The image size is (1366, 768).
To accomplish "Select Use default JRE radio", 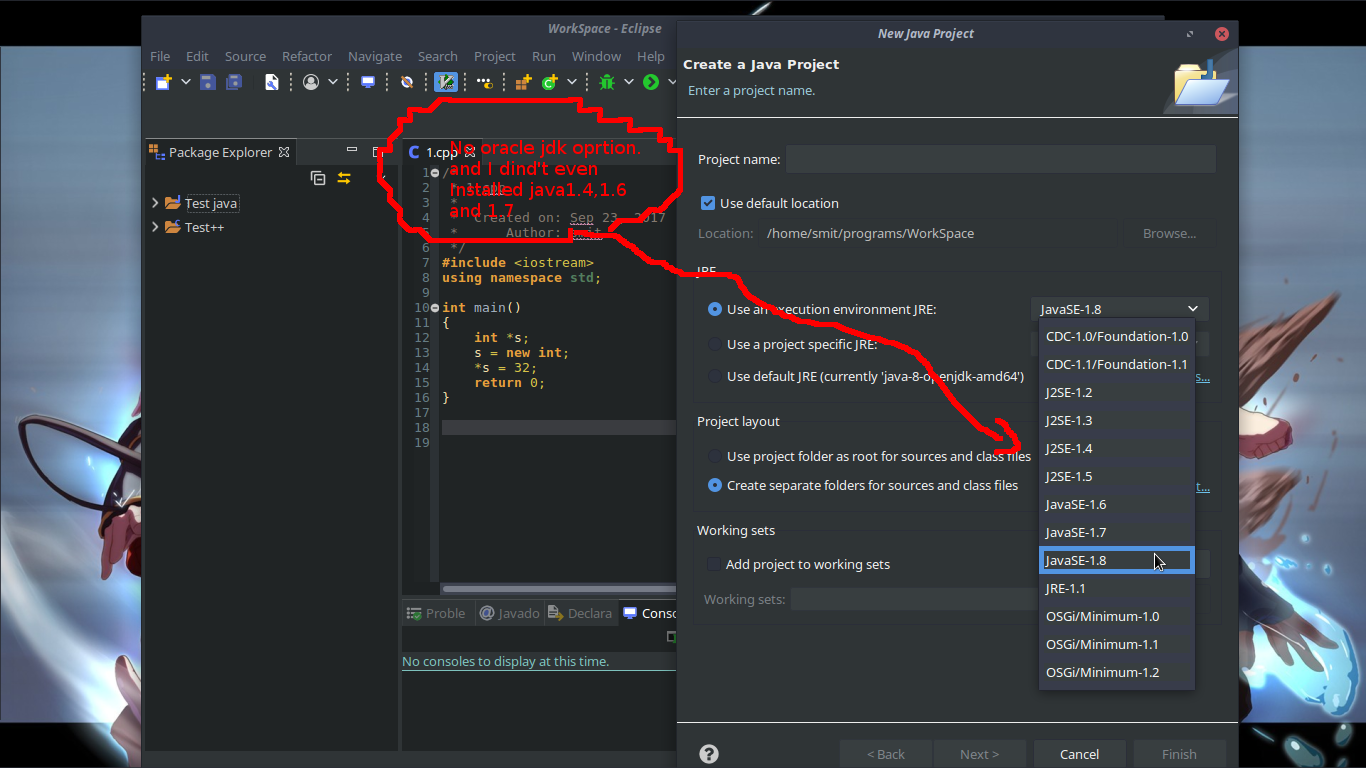I will (714, 377).
